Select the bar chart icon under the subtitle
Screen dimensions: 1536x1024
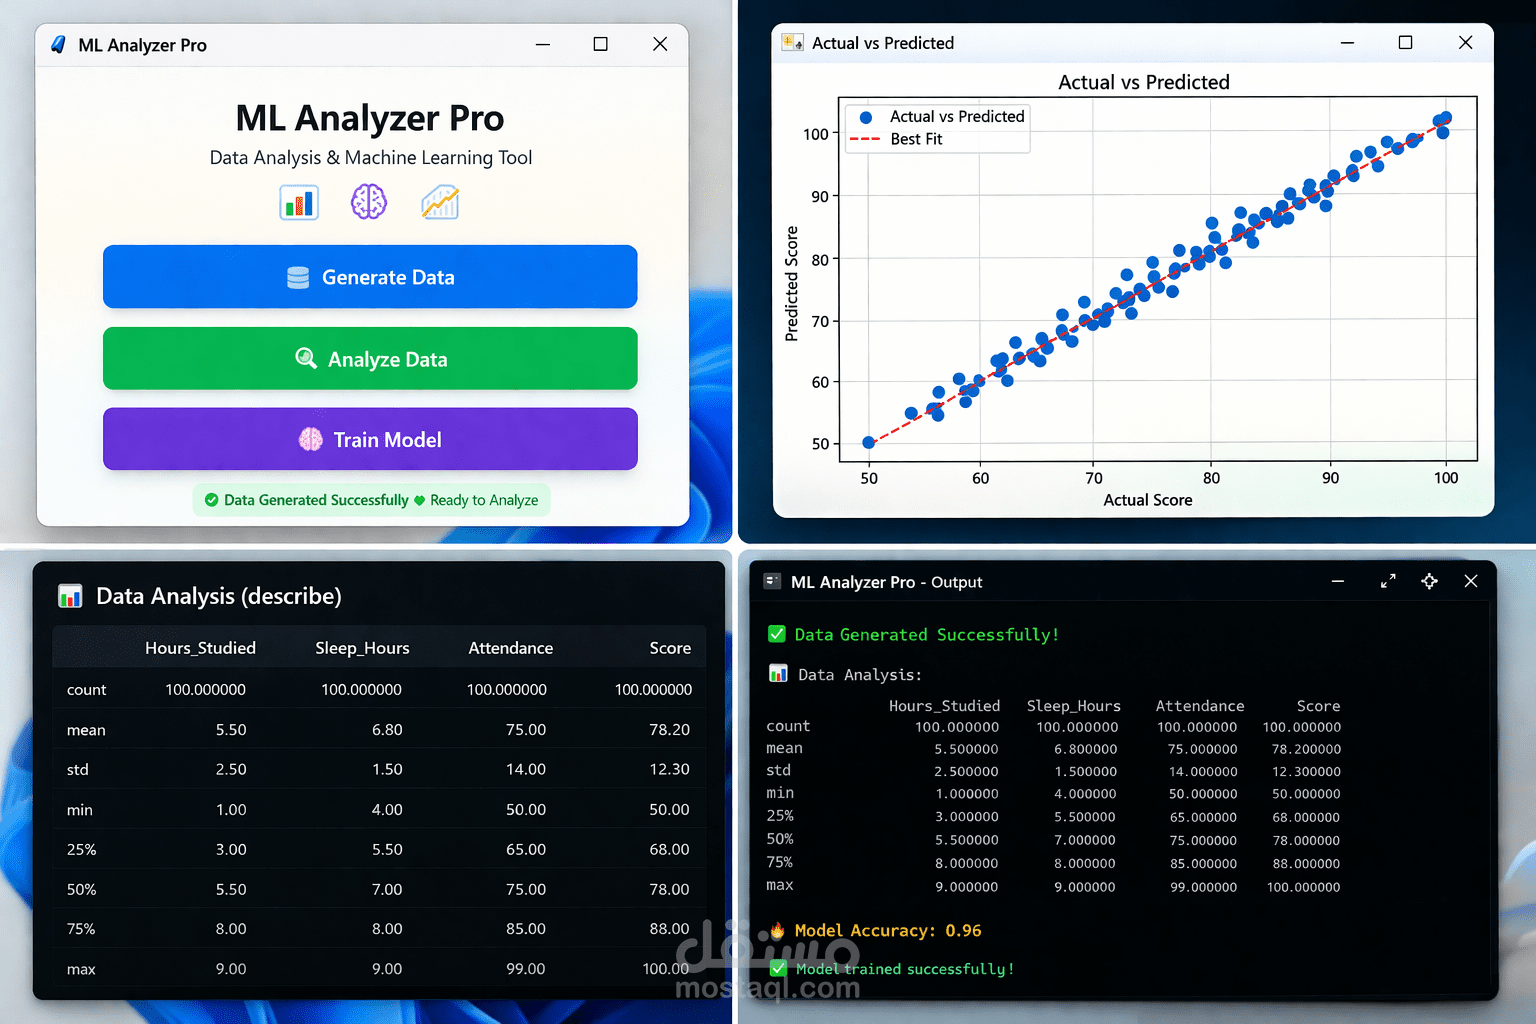[298, 201]
